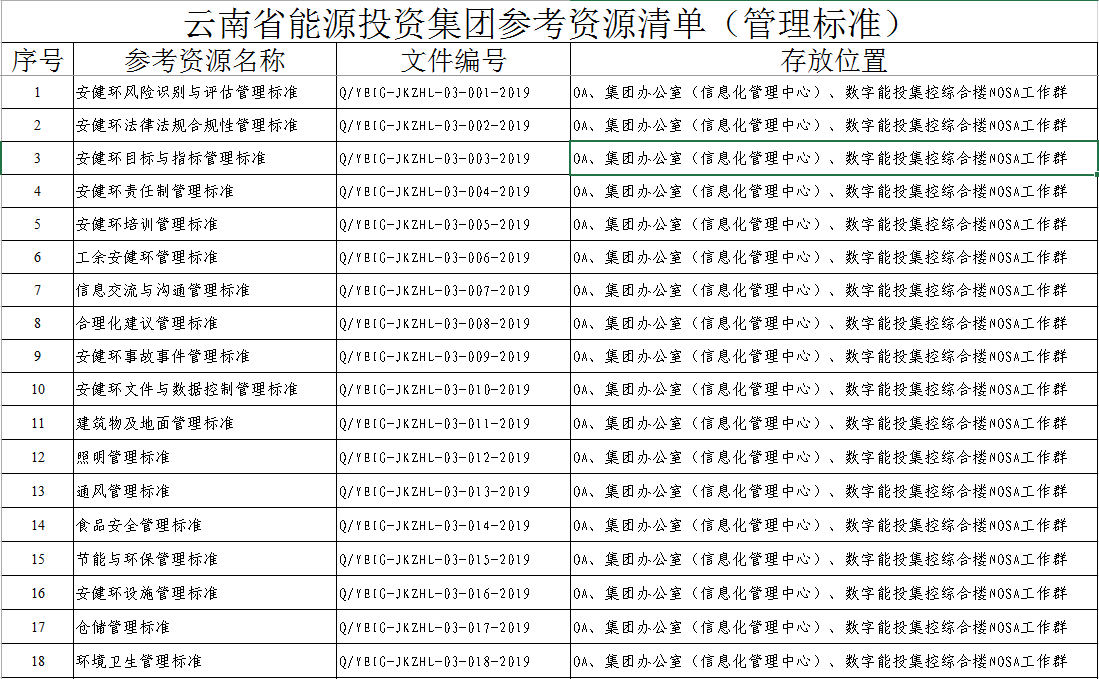This screenshot has width=1099, height=679.
Task: Select the cell 安健环法律法规合规性管理标准
Action: (187, 126)
